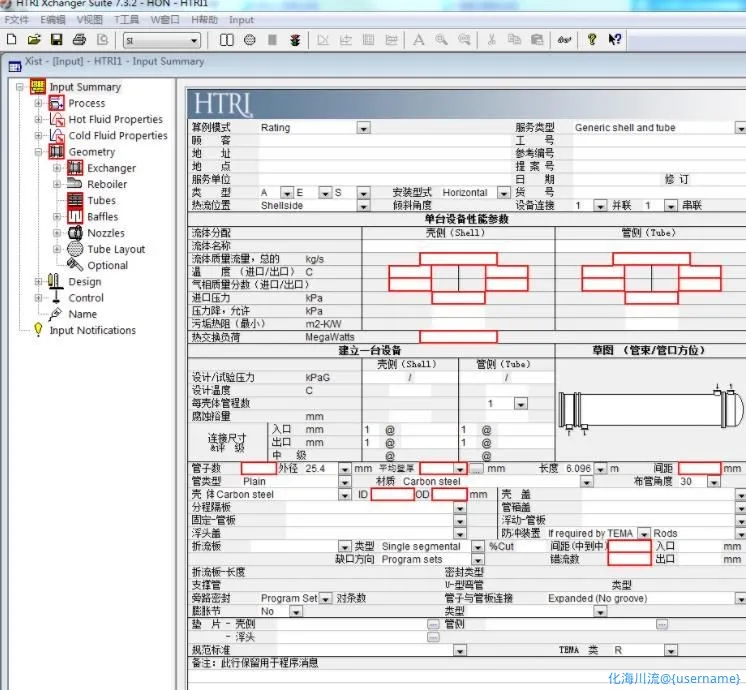Screen dimensions: 746x690
Task: Click the New file toolbar icon
Action: point(12,39)
